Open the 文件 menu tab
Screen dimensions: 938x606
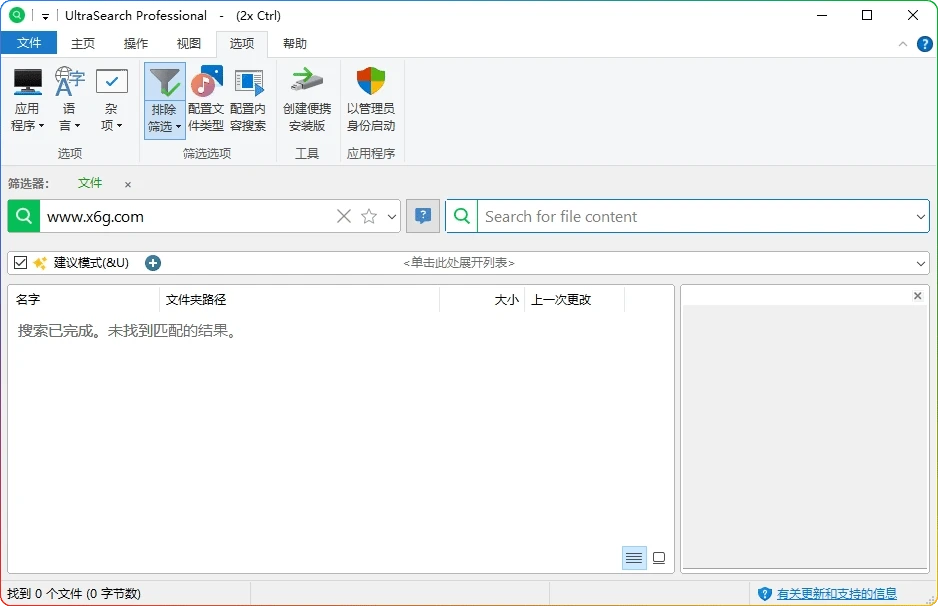pyautogui.click(x=29, y=43)
